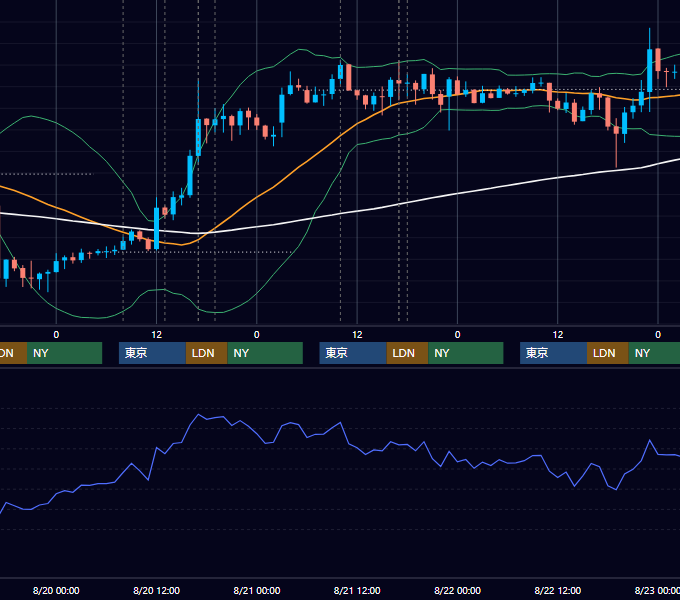Click the 8/20 12:00 date label
Screen dimensions: 680x600
pyautogui.click(x=156, y=590)
